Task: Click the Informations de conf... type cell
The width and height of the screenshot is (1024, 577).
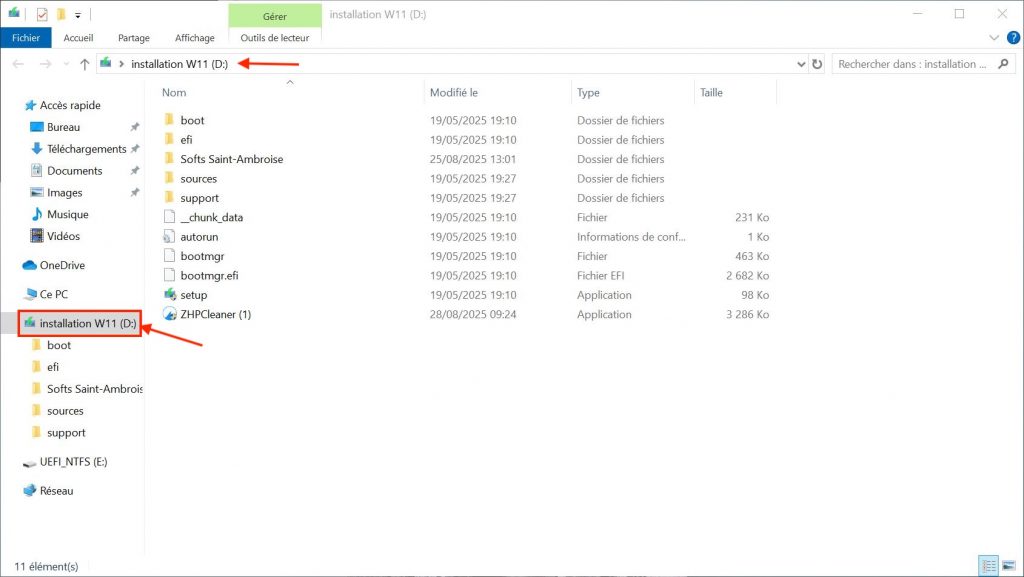Action: 631,237
